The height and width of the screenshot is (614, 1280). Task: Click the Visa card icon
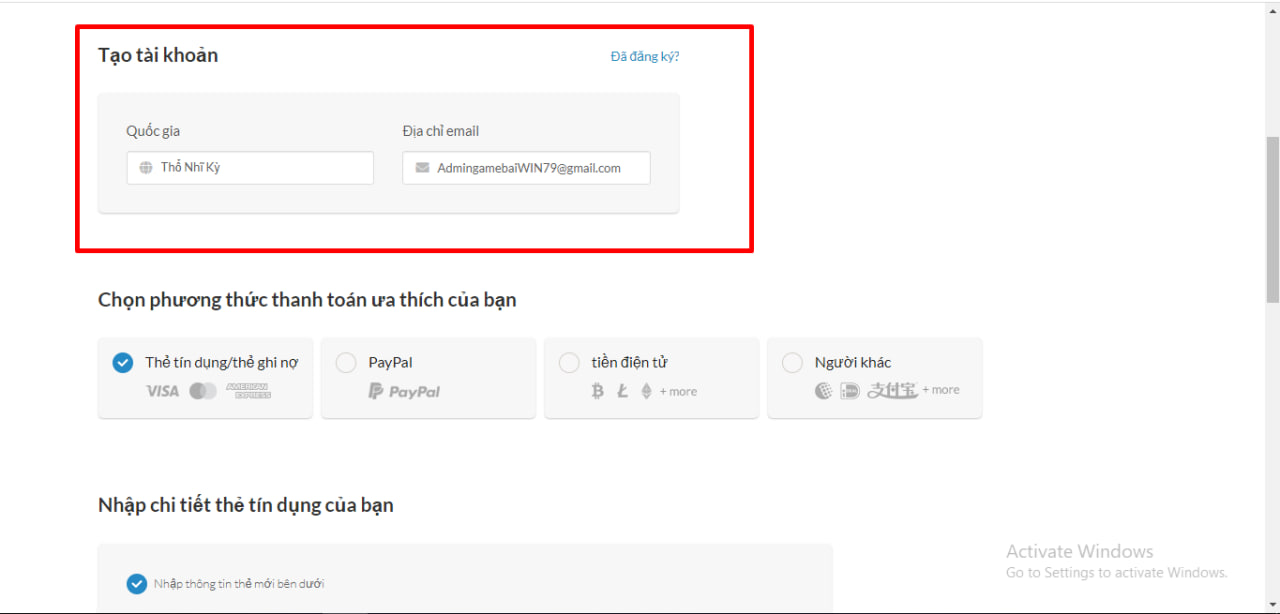160,391
